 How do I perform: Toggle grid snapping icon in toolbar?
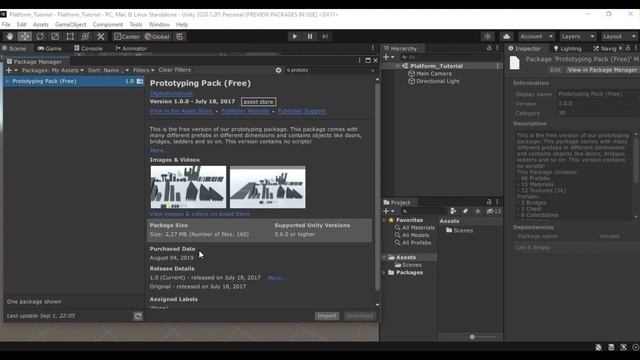(x=180, y=36)
